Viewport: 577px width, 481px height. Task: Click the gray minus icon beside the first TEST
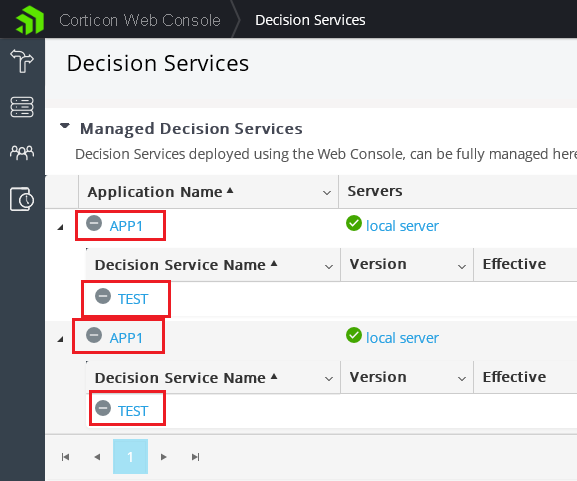103,296
